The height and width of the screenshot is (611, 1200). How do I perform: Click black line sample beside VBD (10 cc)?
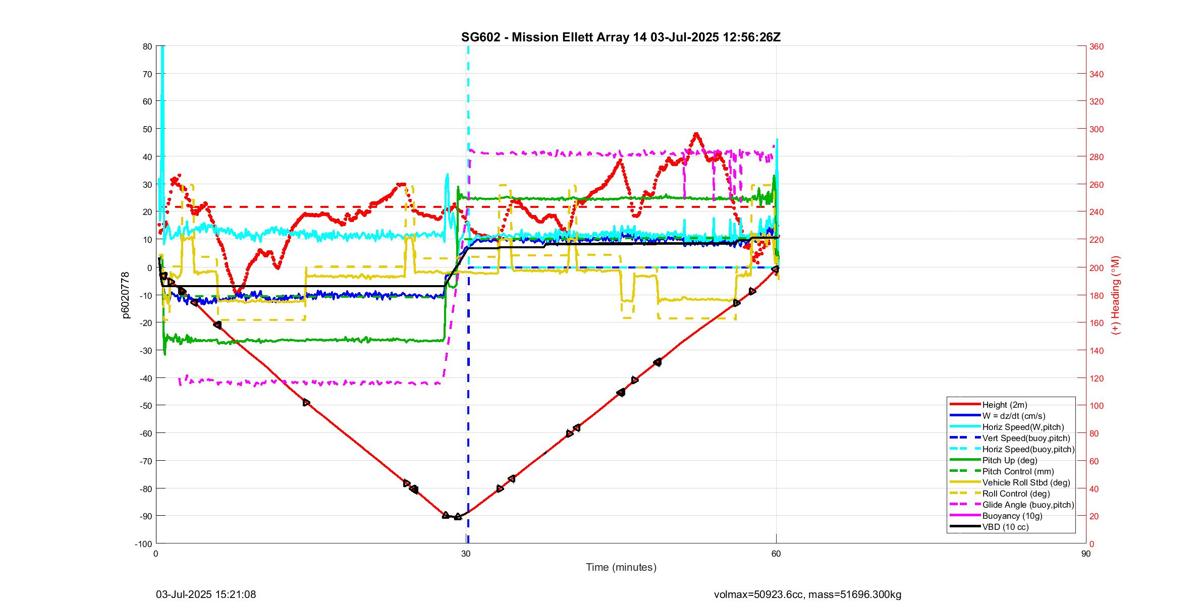click(965, 526)
